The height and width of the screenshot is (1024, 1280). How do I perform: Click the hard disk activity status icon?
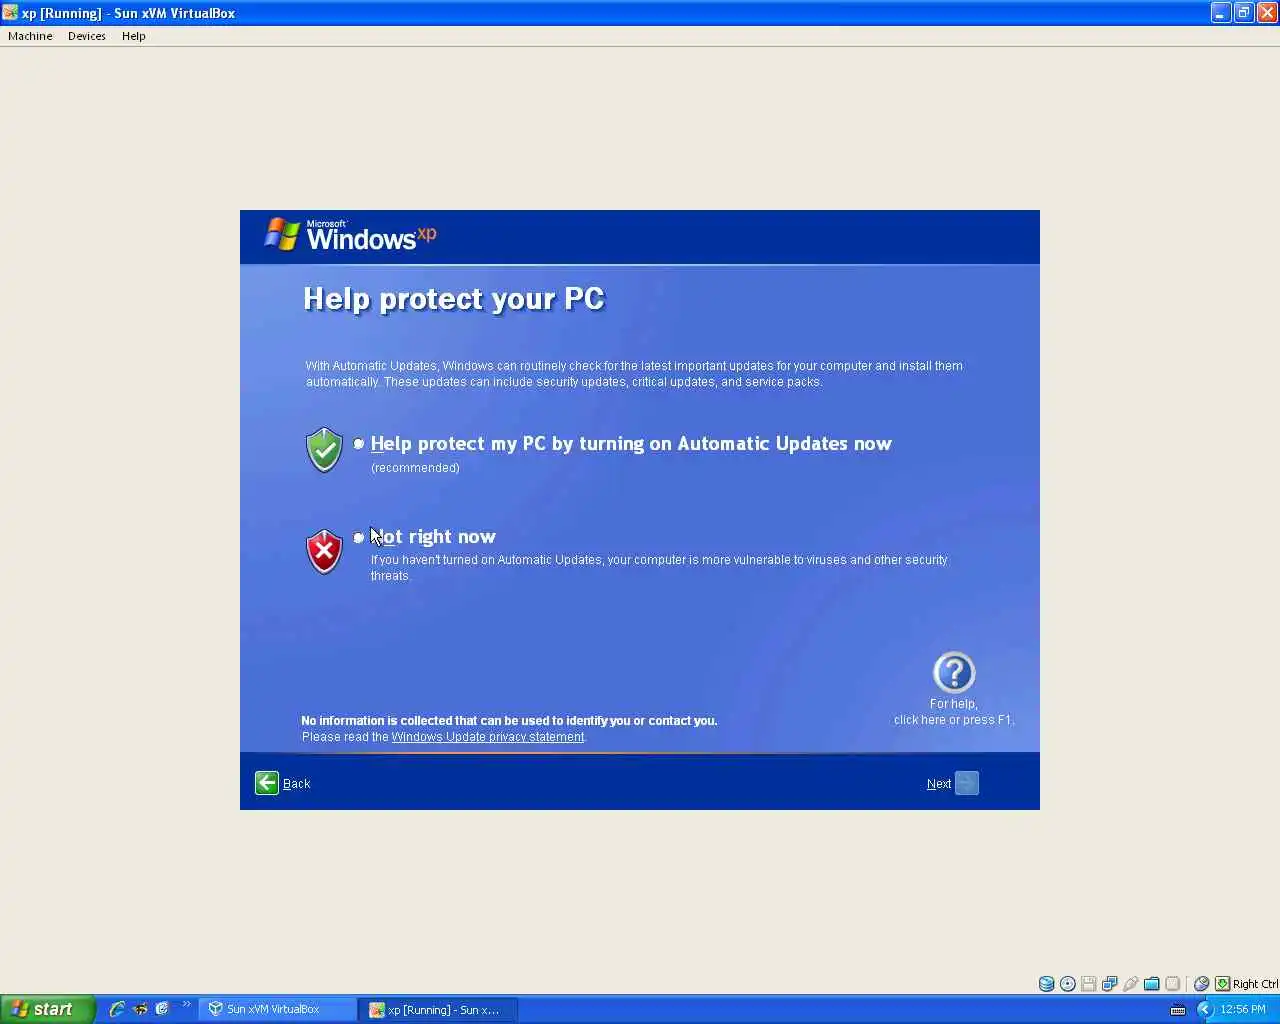tap(1047, 984)
